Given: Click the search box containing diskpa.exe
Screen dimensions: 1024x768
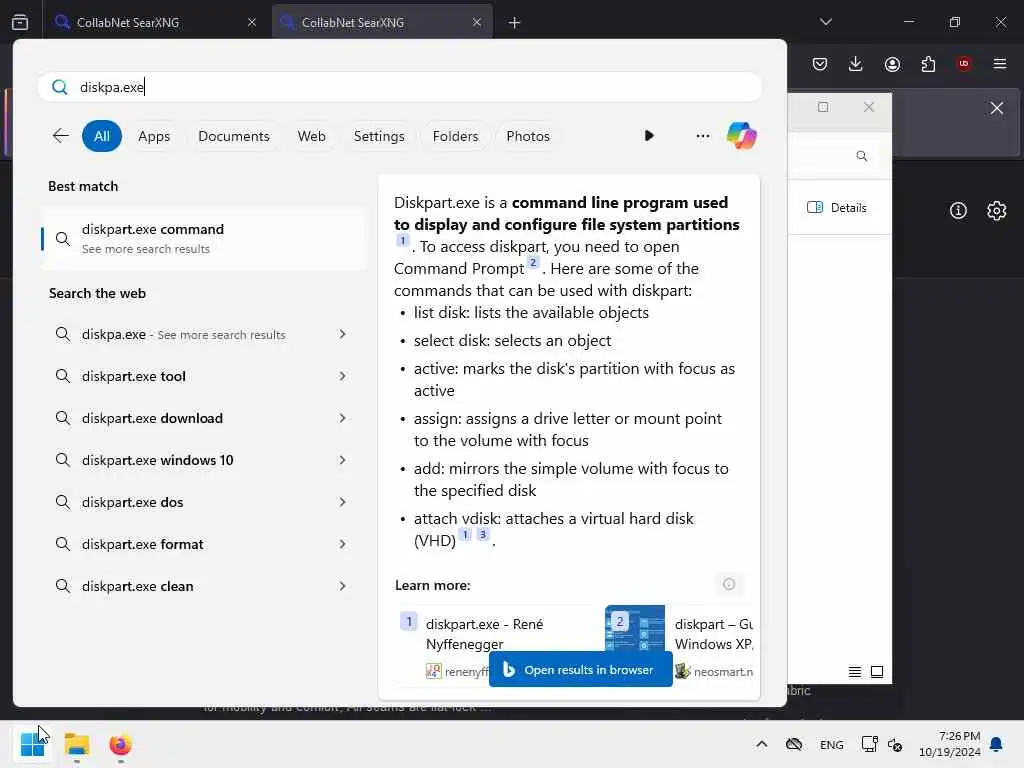Looking at the screenshot, I should [x=400, y=87].
